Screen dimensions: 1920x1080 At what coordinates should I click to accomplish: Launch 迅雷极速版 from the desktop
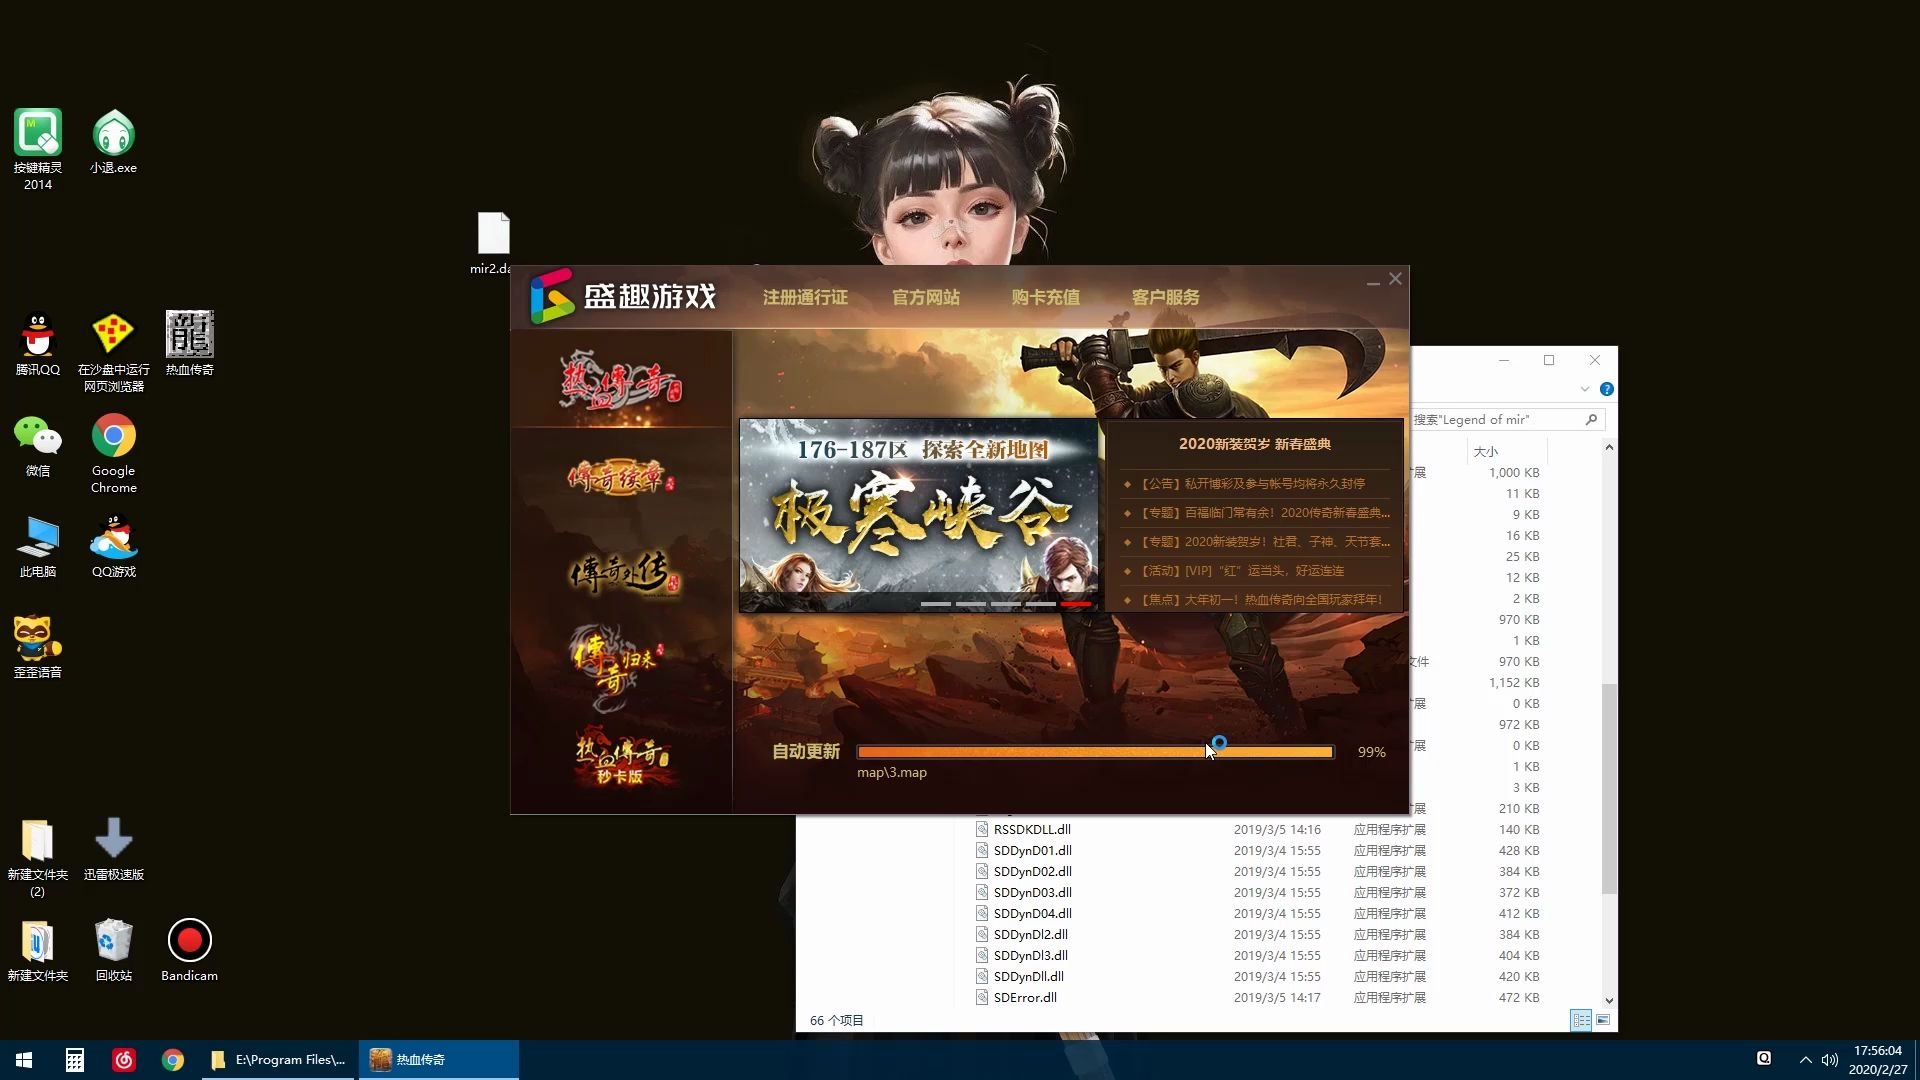113,849
